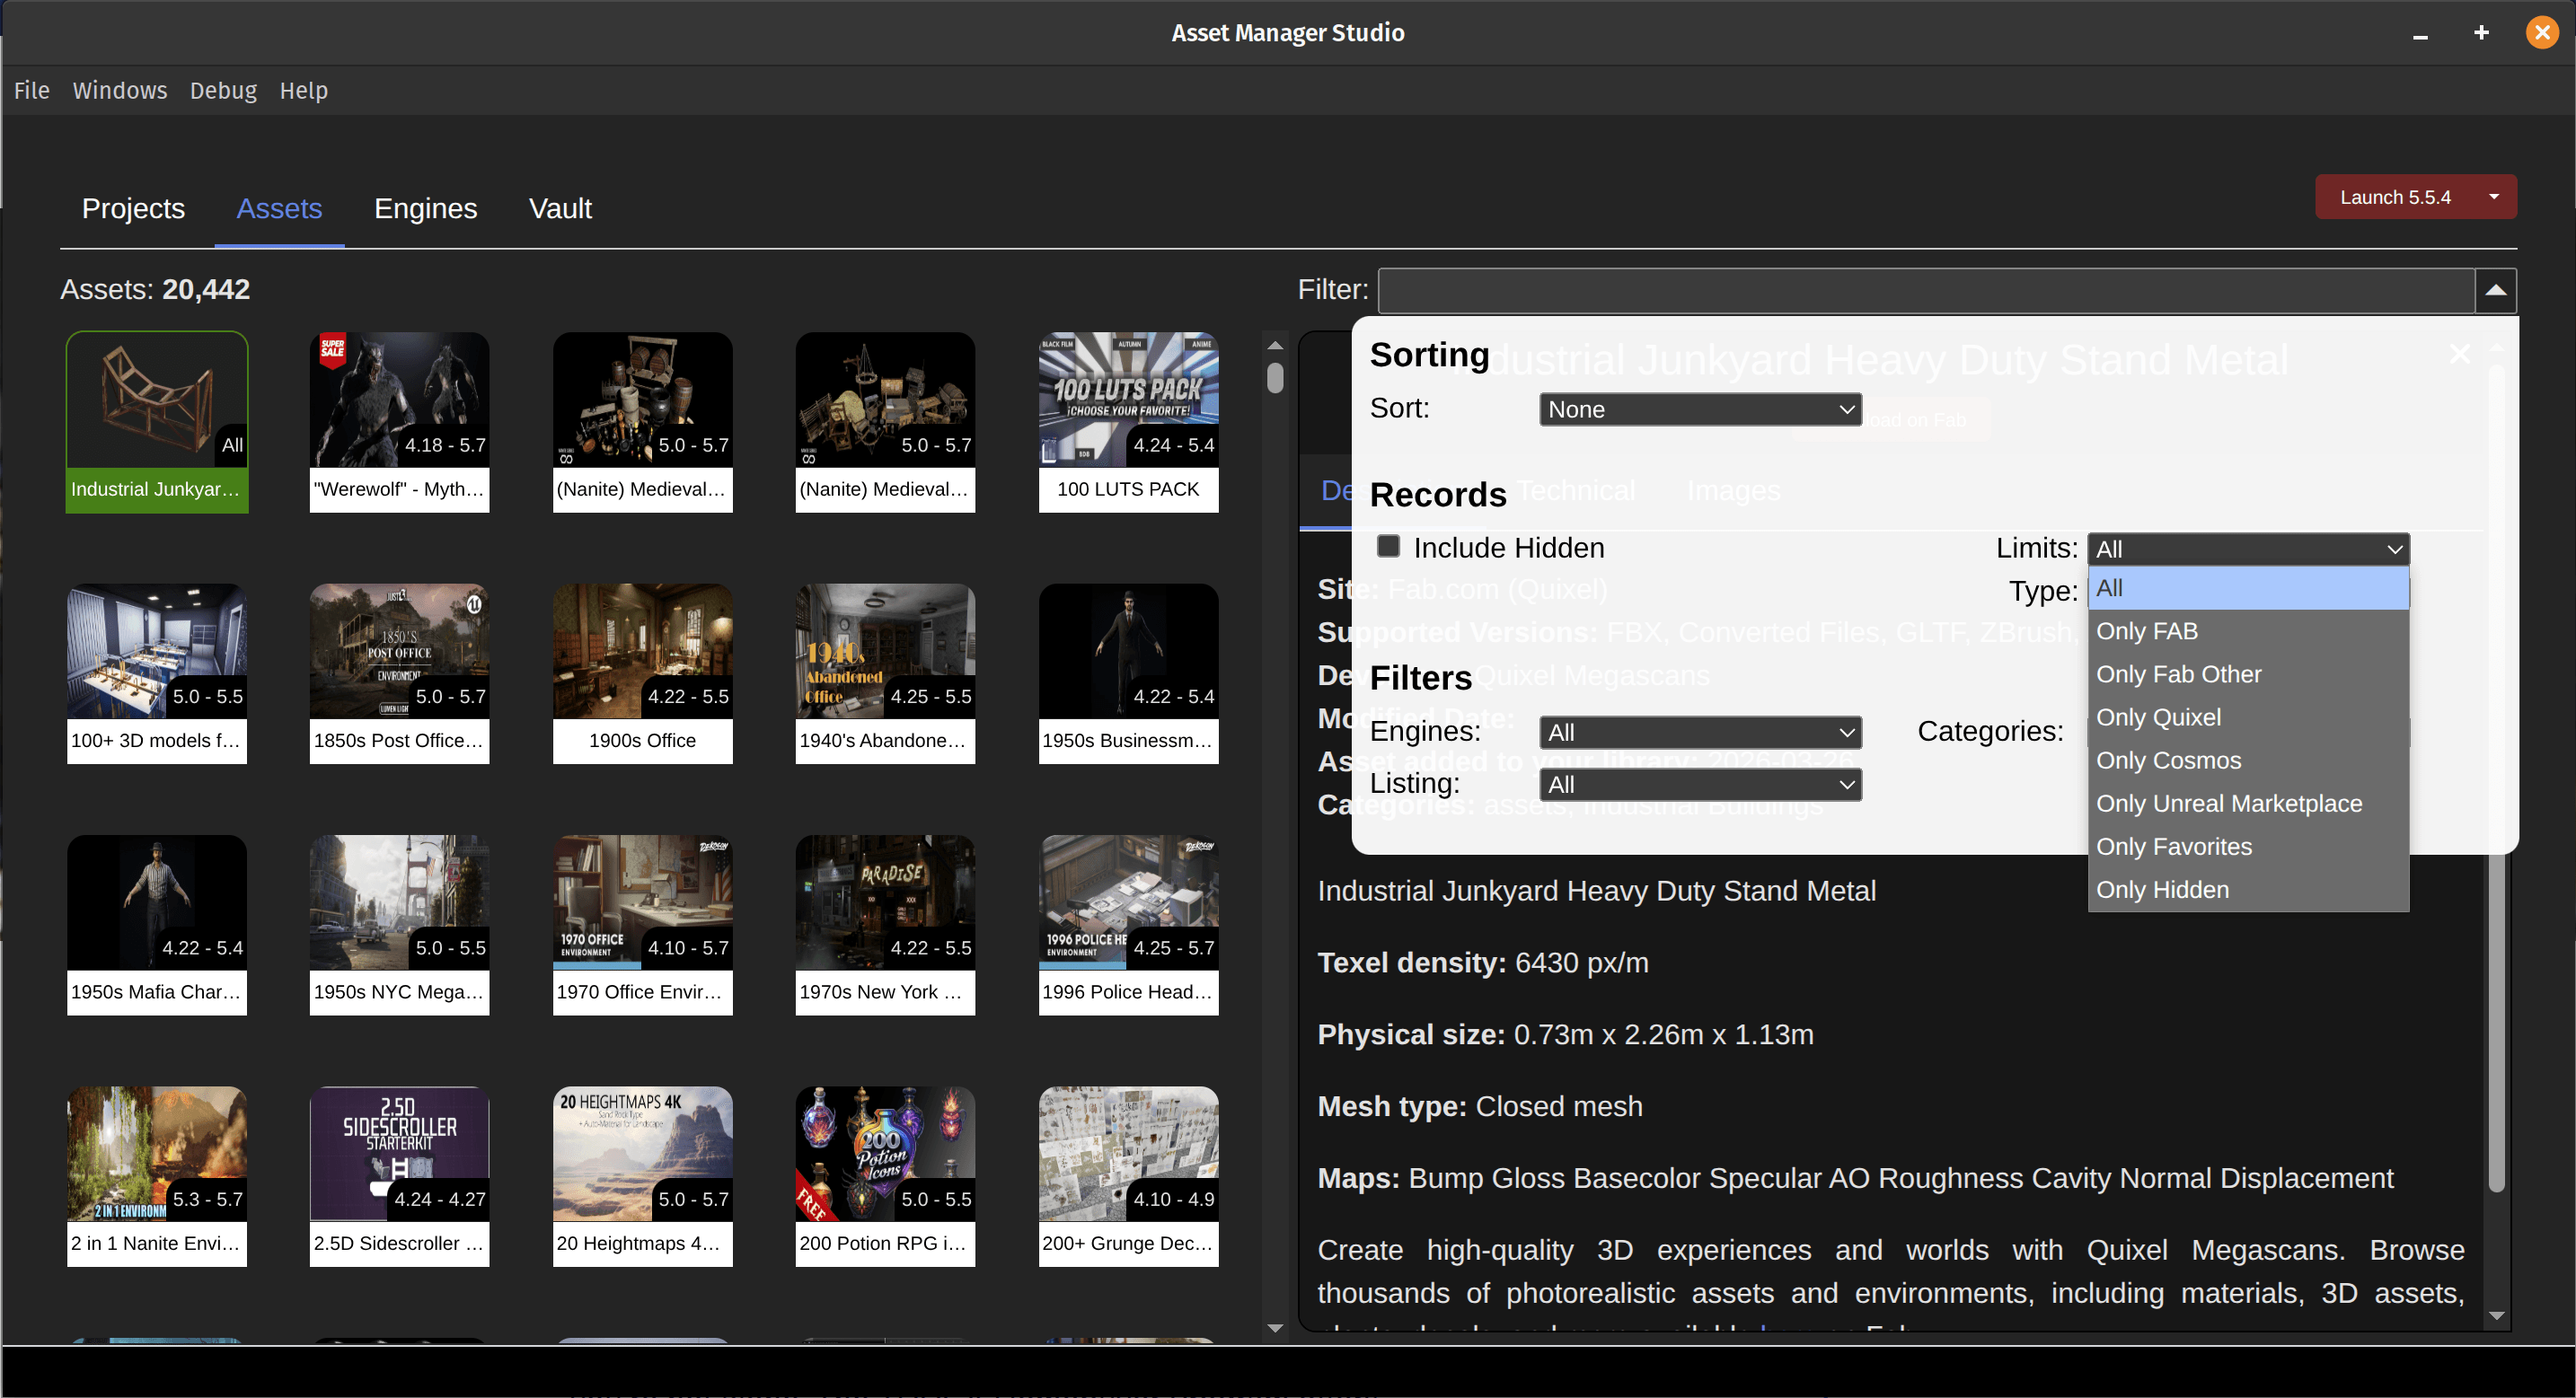Viewport: 2576px width, 1398px height.
Task: Select the 1950s NYC Mega asset
Action: click(x=399, y=925)
